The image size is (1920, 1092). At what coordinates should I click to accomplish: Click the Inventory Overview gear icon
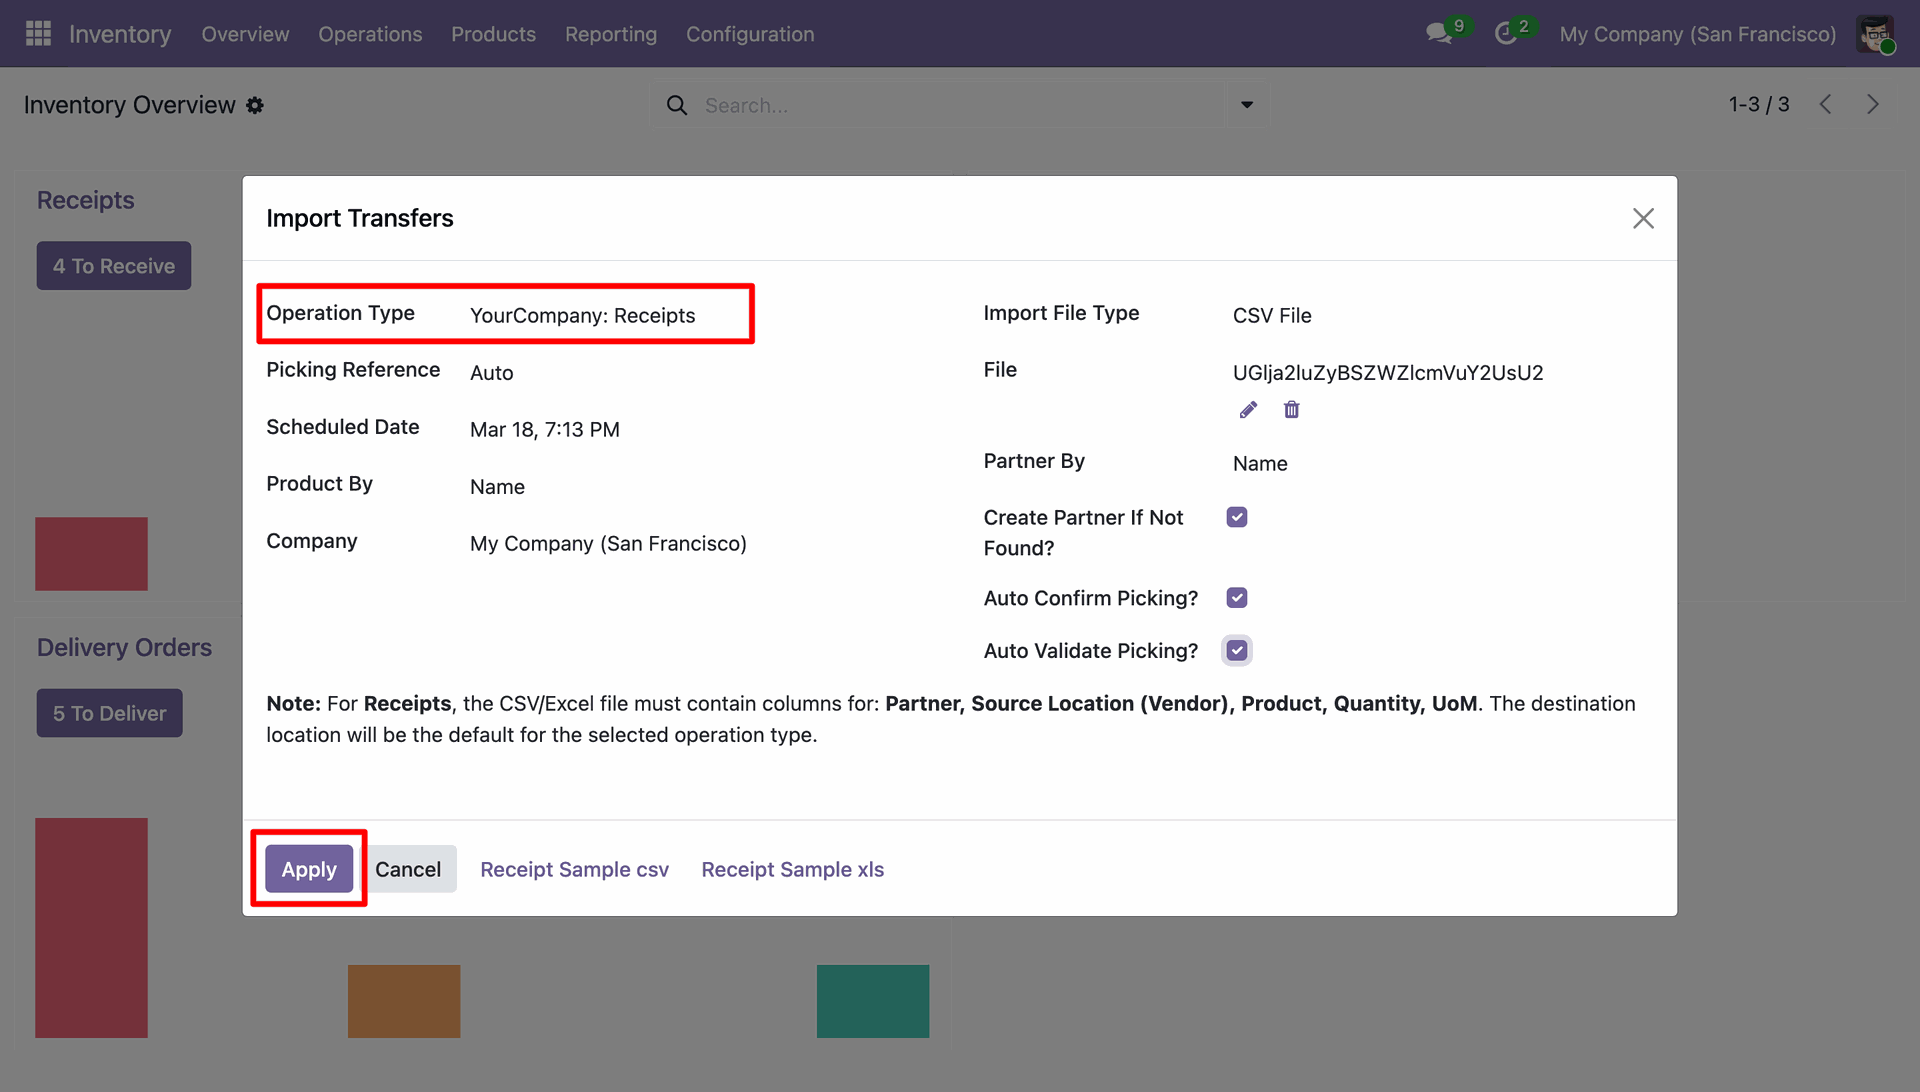[255, 105]
